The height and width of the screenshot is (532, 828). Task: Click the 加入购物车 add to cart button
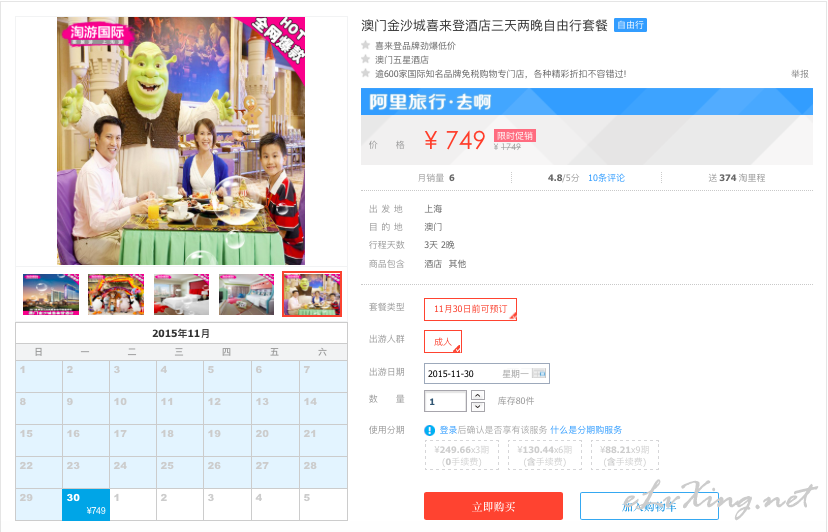pos(649,506)
